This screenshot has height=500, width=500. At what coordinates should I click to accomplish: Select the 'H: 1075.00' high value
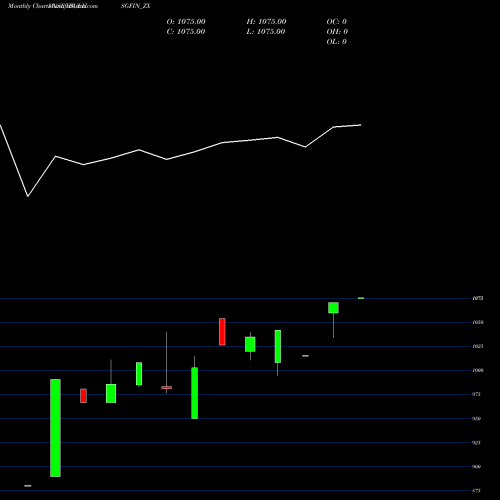click(x=266, y=22)
